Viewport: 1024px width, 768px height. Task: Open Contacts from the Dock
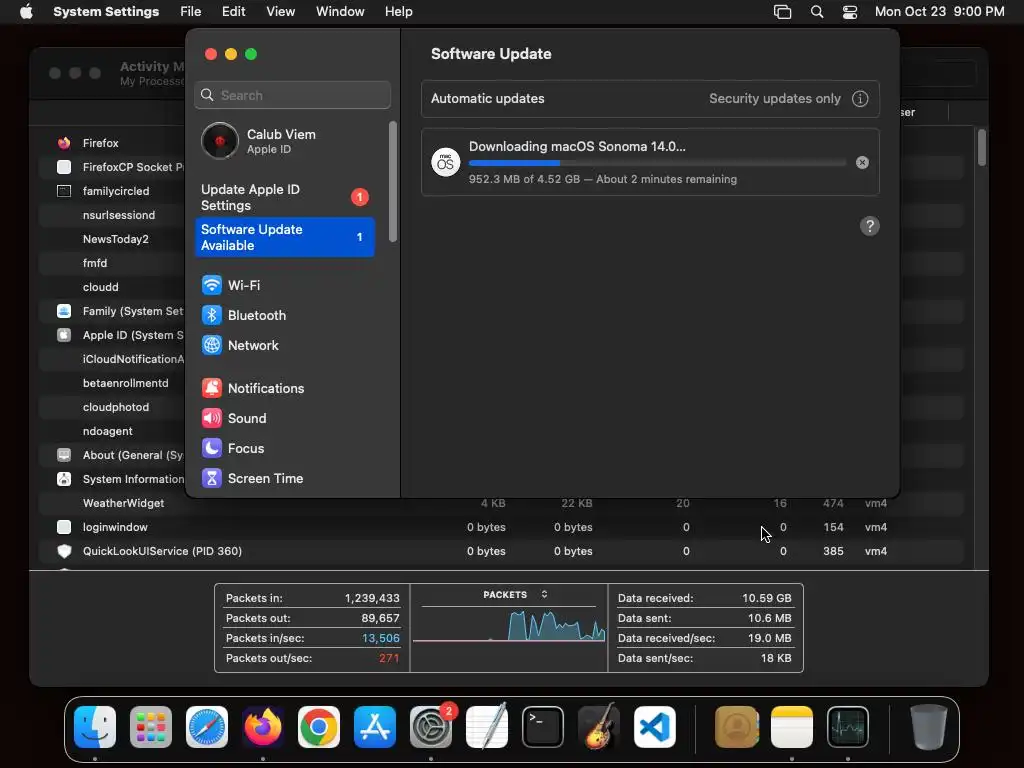point(737,727)
